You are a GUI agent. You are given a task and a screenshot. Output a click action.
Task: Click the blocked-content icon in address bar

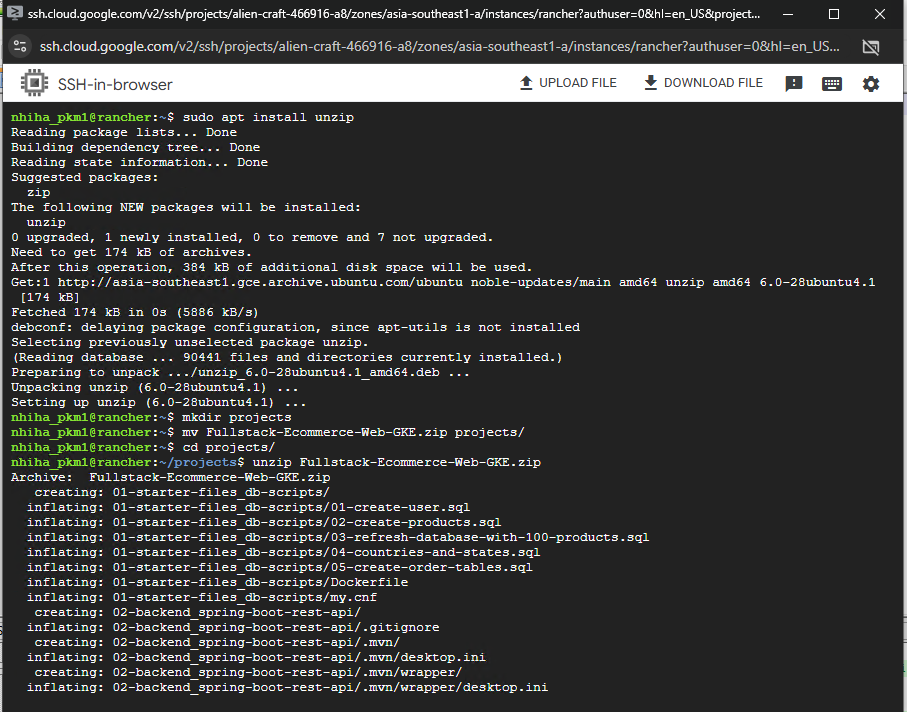[870, 47]
